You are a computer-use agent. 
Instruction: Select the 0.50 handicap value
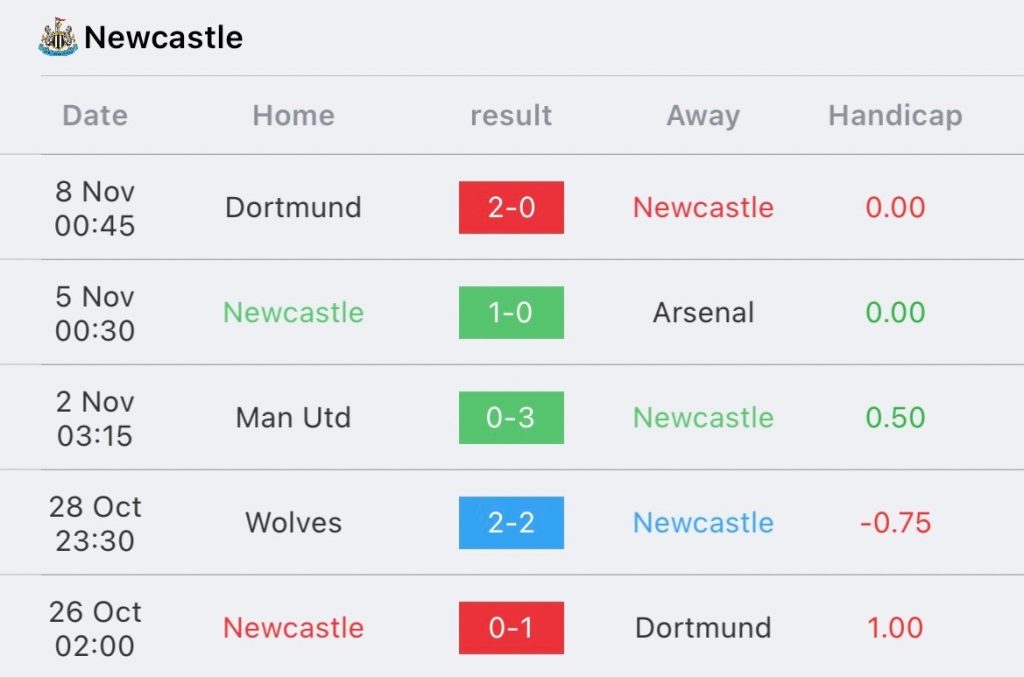click(x=895, y=418)
